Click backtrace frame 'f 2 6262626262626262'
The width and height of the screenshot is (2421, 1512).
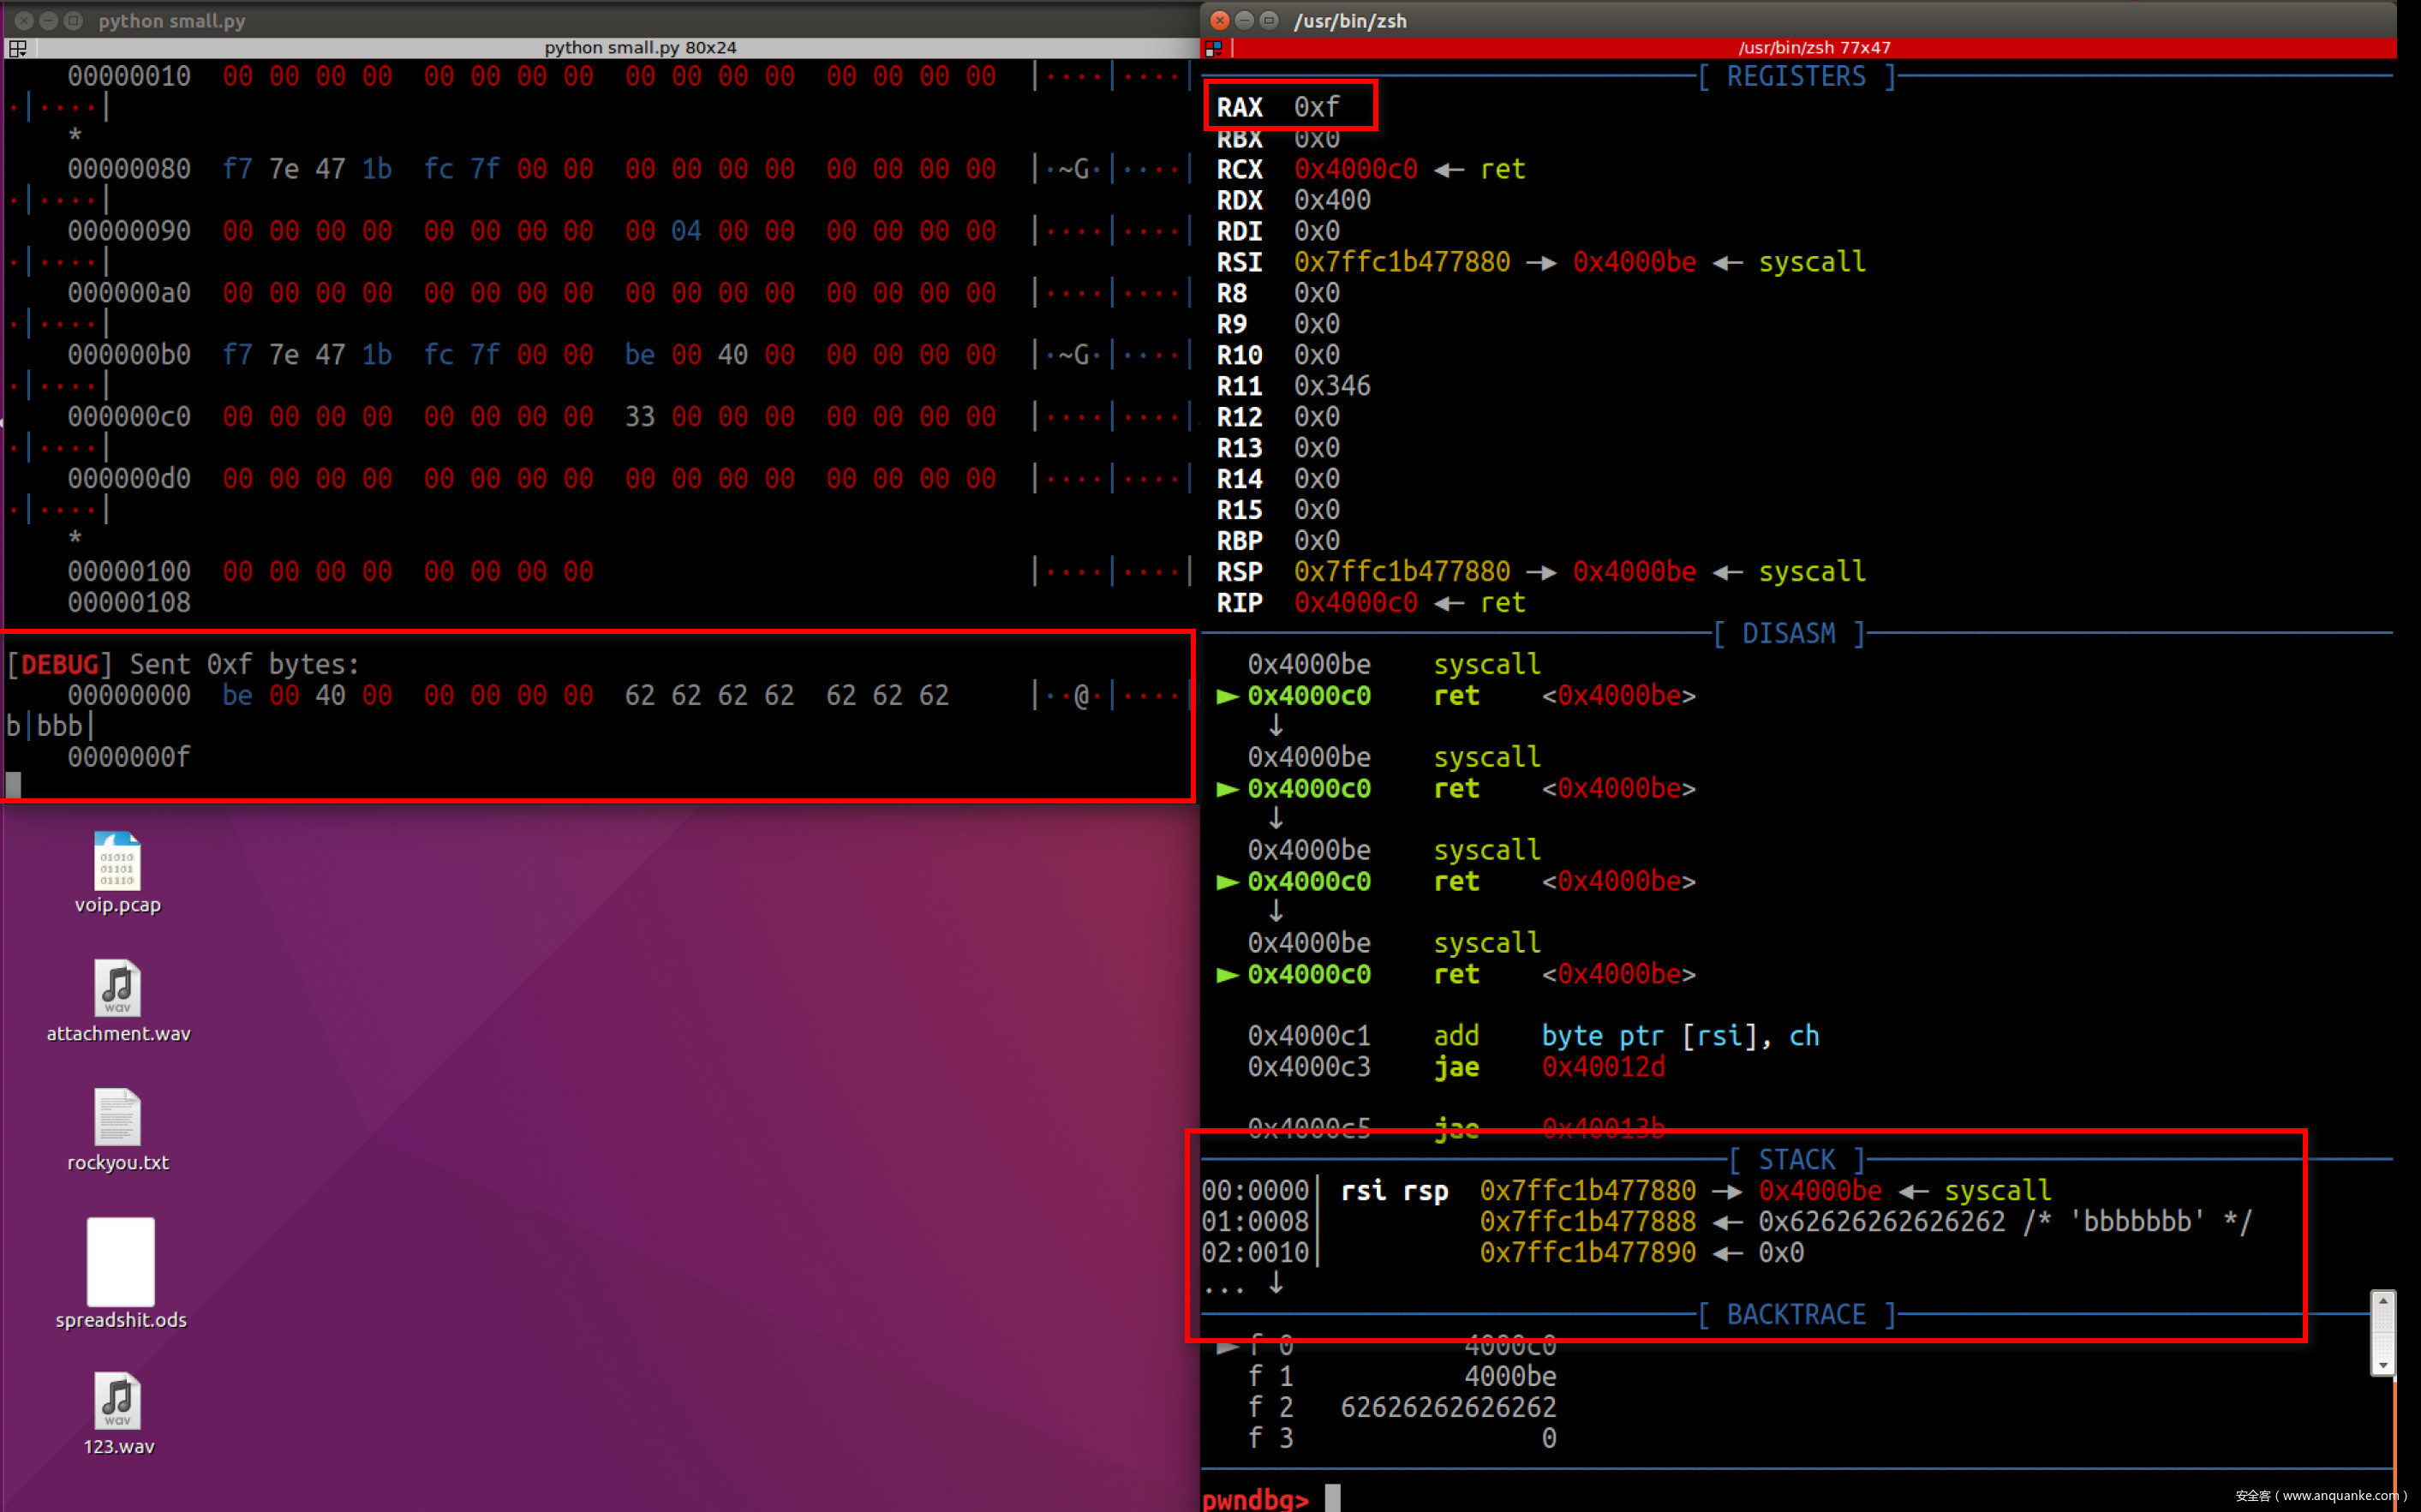[x=1401, y=1408]
